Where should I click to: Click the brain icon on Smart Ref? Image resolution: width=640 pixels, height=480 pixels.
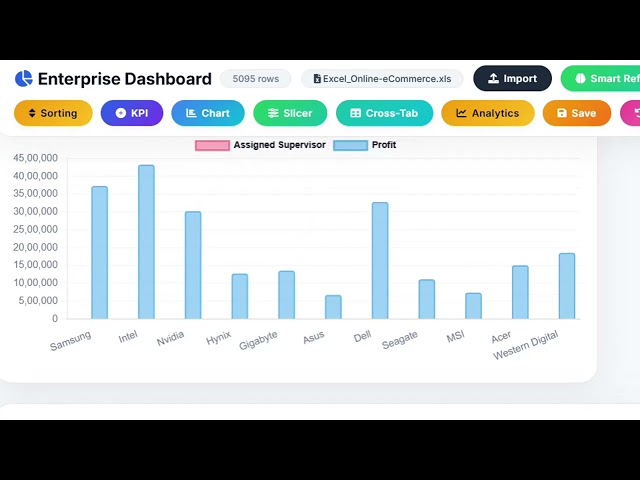click(580, 78)
